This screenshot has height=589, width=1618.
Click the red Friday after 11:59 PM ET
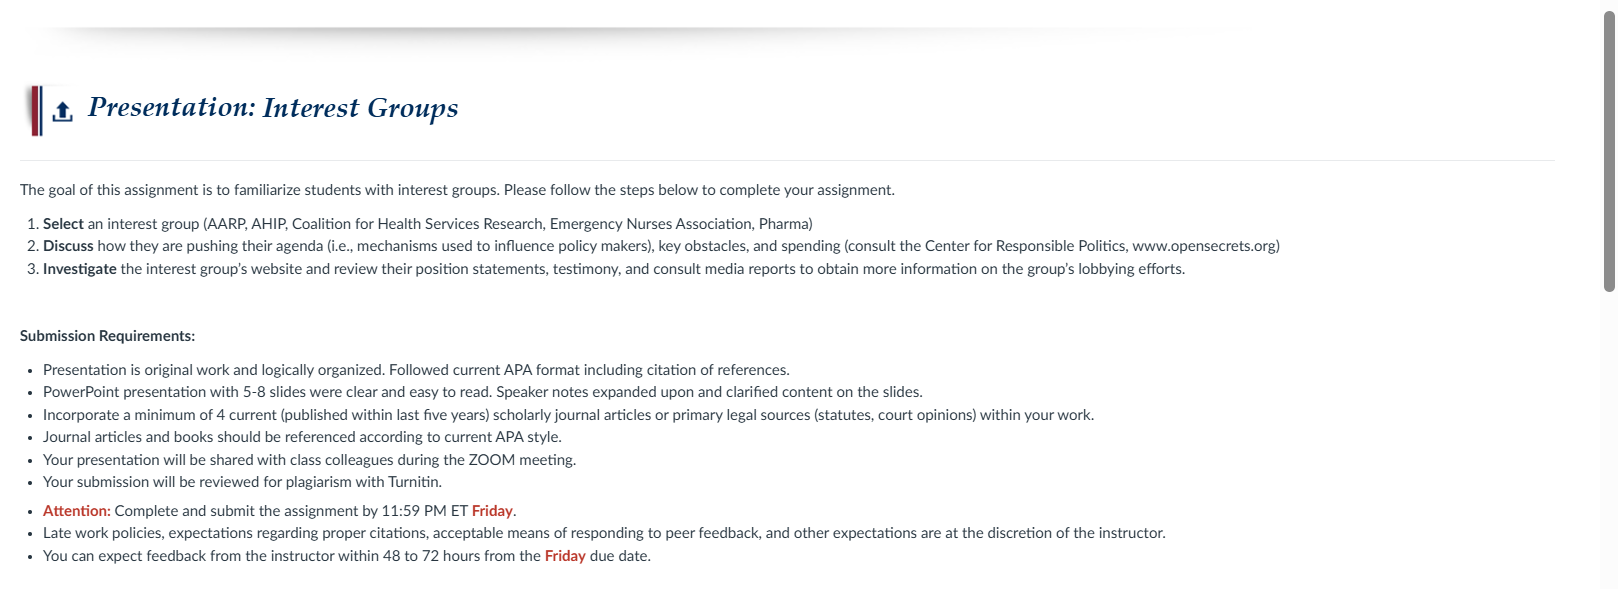(x=492, y=511)
